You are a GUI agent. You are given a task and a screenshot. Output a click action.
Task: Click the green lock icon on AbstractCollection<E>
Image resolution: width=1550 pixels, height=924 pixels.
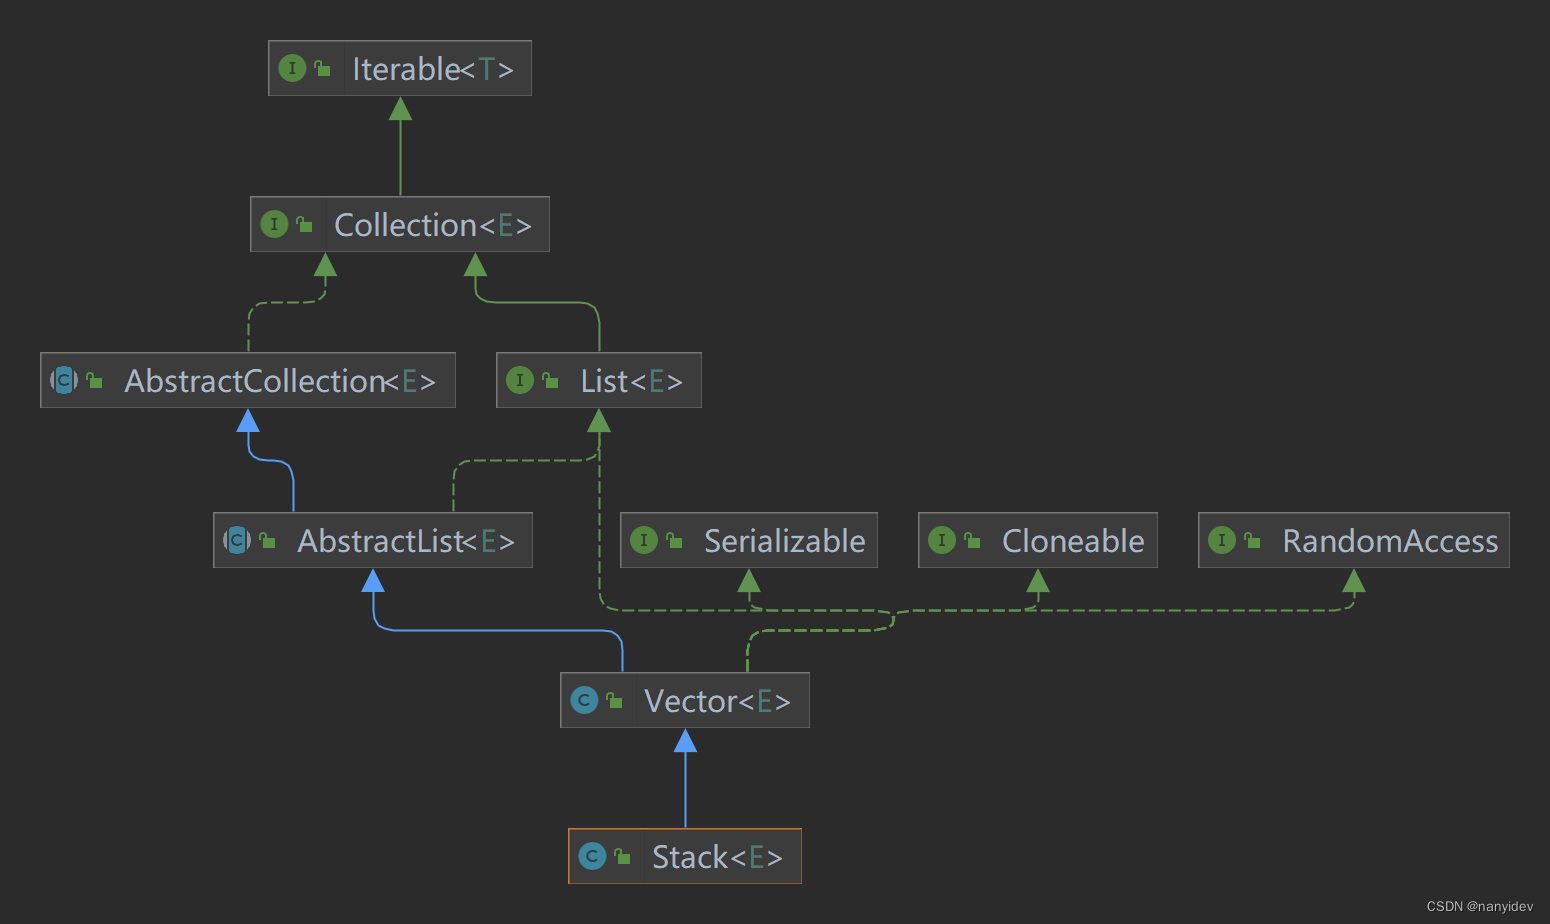(x=94, y=380)
